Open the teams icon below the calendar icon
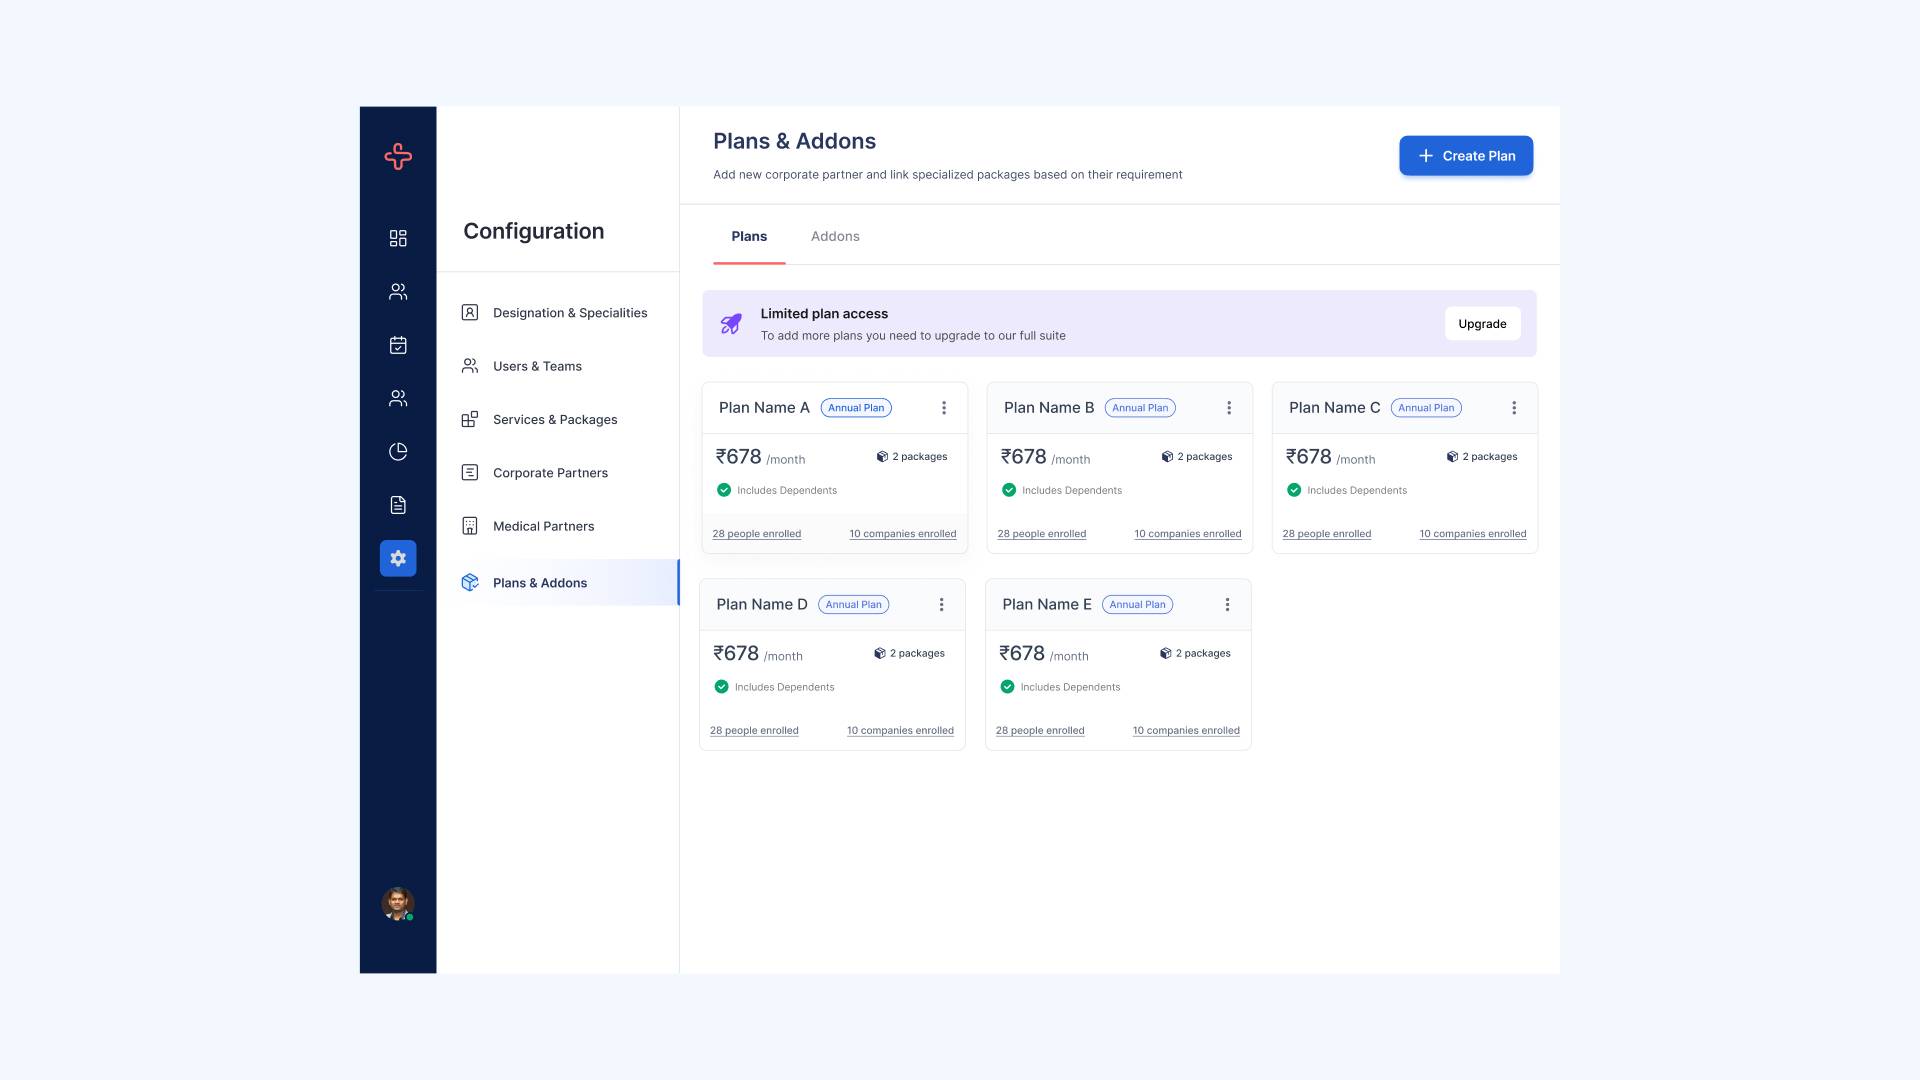Screen dimensions: 1920x1080 pyautogui.click(x=397, y=398)
